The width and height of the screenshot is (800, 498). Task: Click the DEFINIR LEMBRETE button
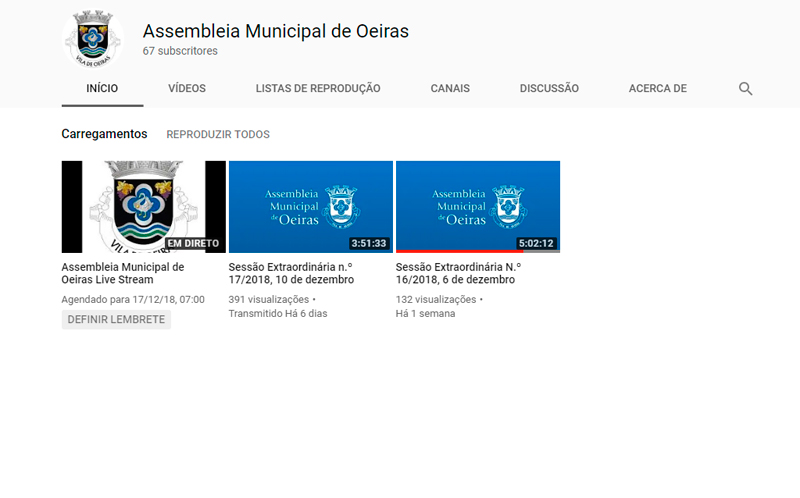point(116,319)
